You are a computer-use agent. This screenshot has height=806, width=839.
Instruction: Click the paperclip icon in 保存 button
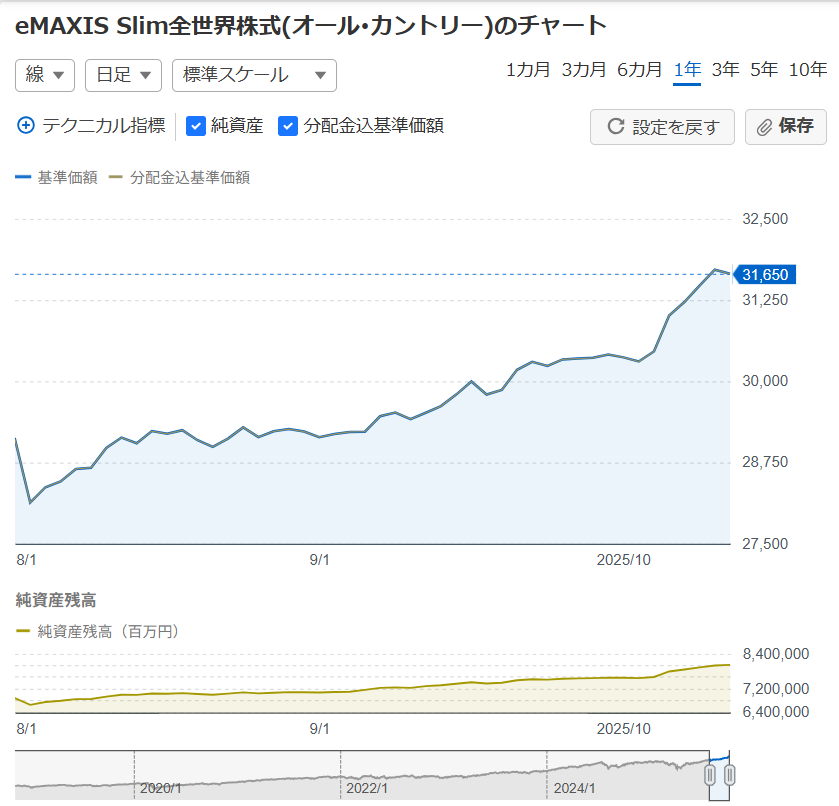764,127
